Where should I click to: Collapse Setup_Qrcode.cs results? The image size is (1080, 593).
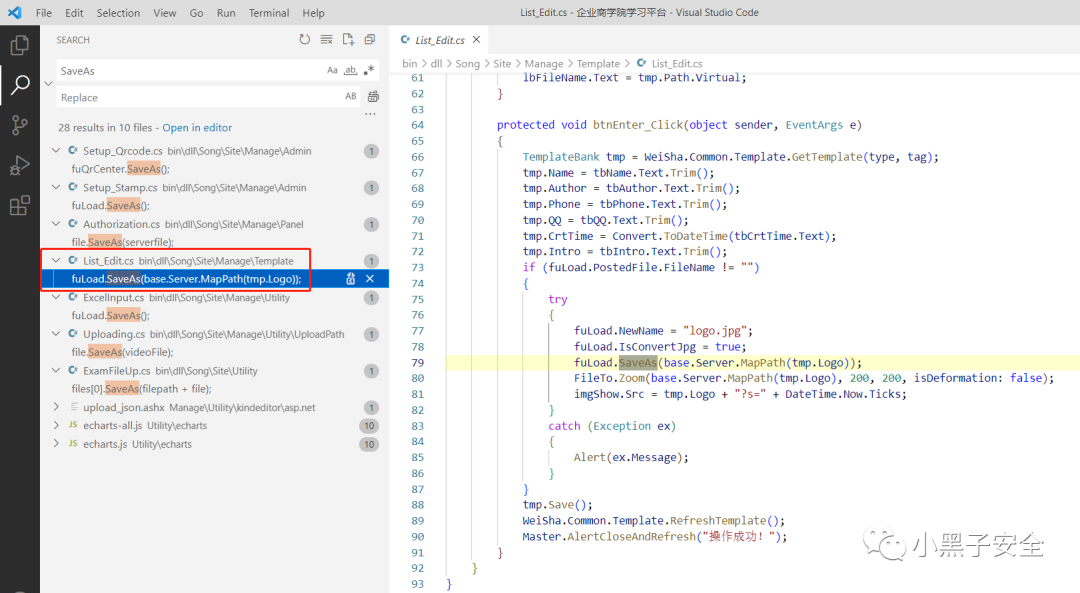[56, 150]
